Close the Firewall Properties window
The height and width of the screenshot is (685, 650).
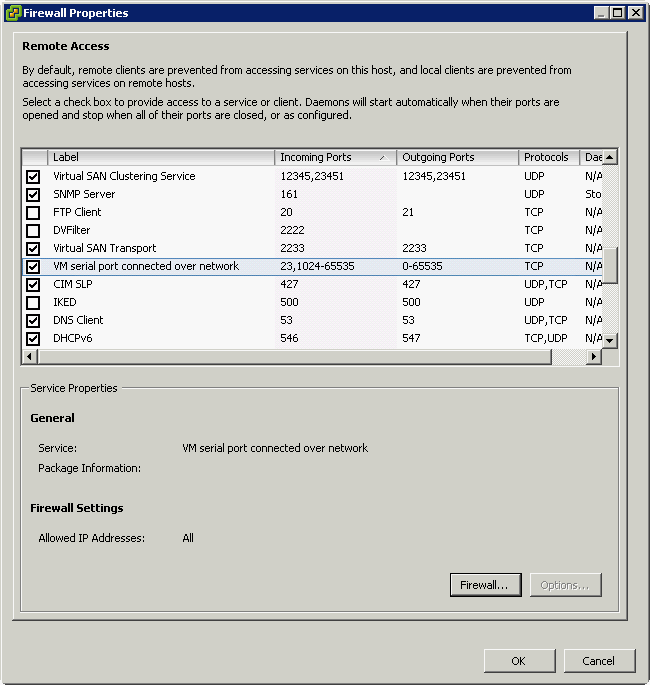[x=636, y=13]
